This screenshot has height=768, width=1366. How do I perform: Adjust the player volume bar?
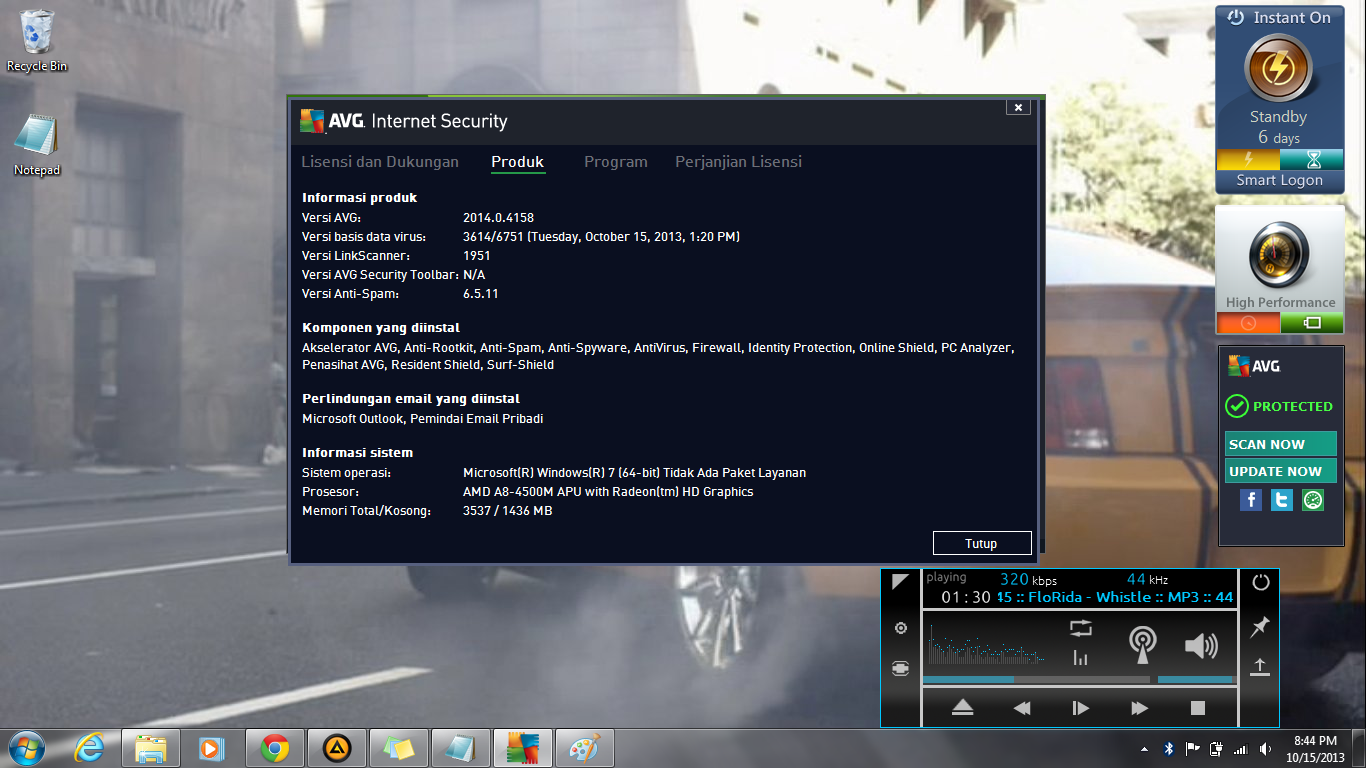pyautogui.click(x=1196, y=680)
